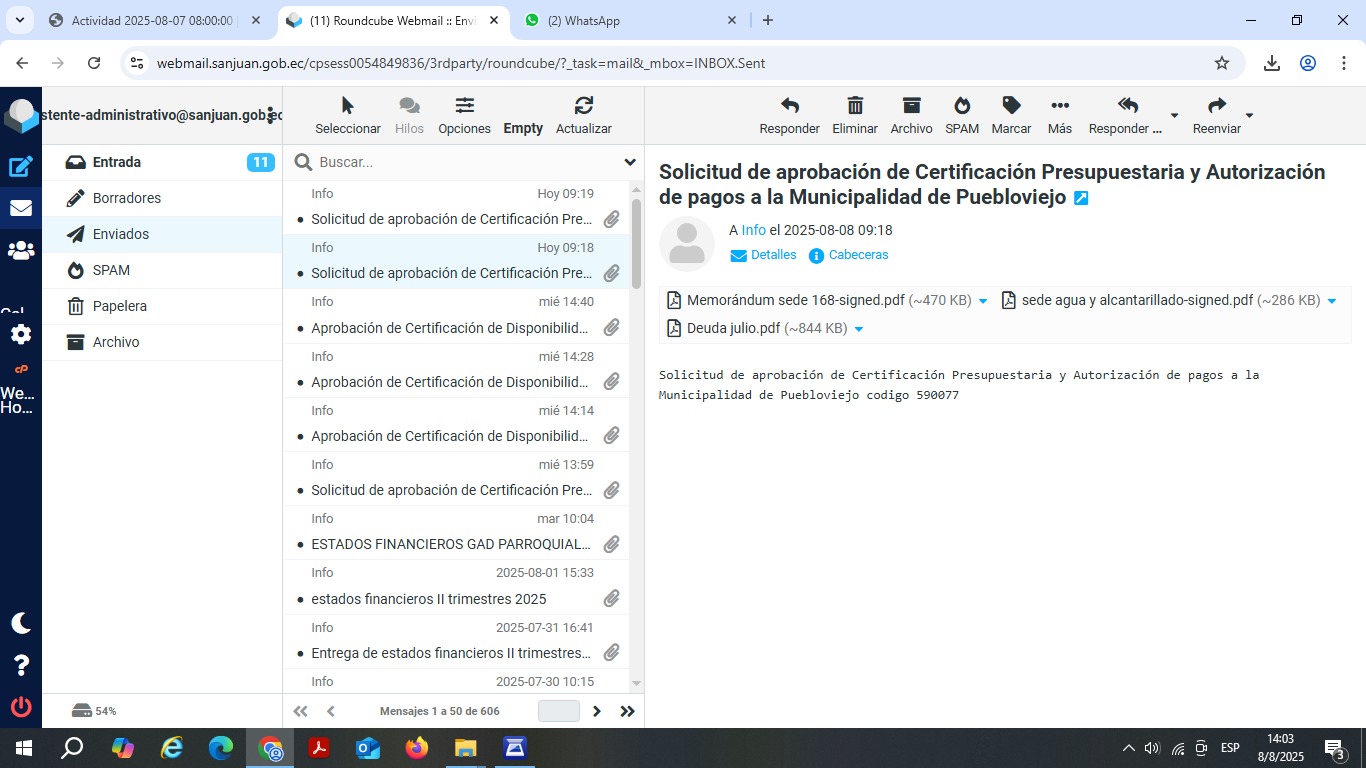The image size is (1366, 768).
Task: Expand the Reenviar dropdown arrow
Action: pos(1249,115)
